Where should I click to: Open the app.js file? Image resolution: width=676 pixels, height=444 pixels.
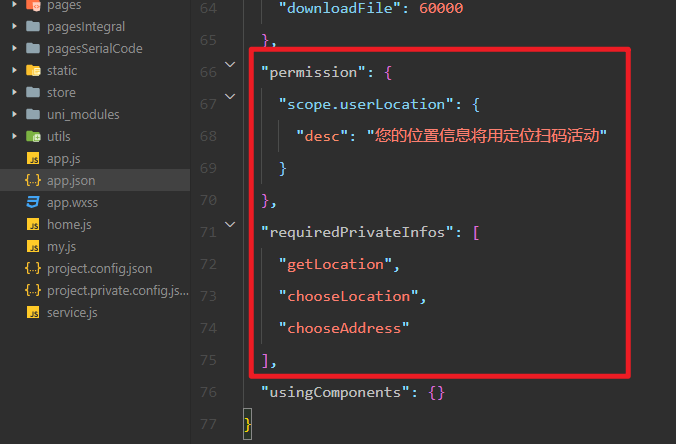(x=64, y=159)
